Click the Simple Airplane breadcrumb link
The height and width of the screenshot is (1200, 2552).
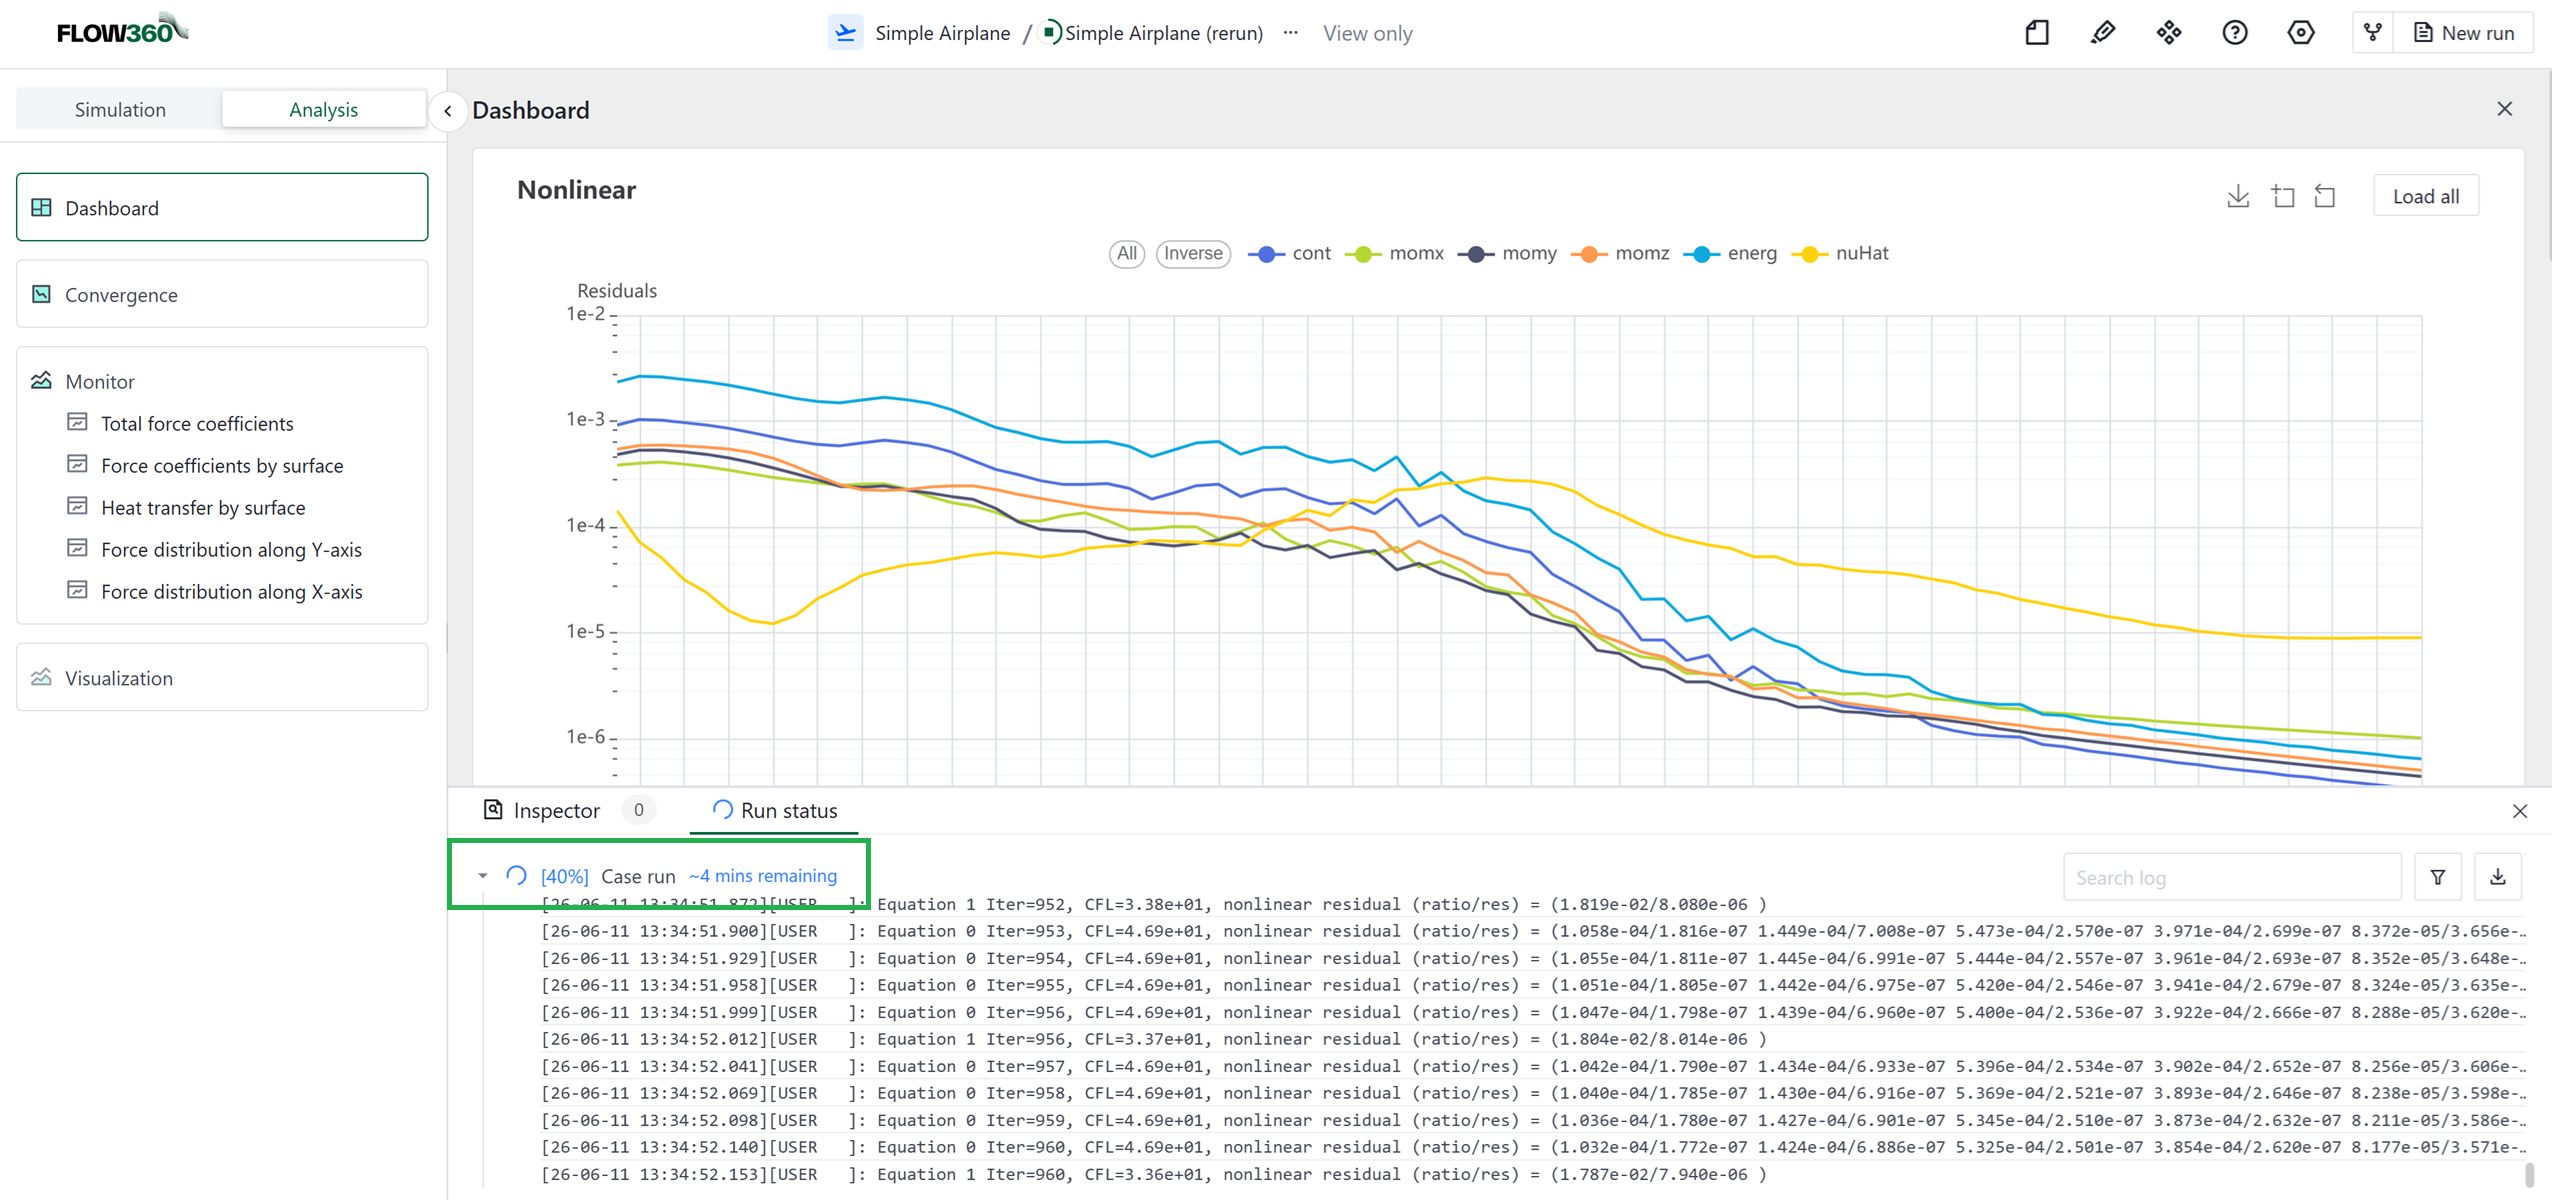pyautogui.click(x=942, y=33)
